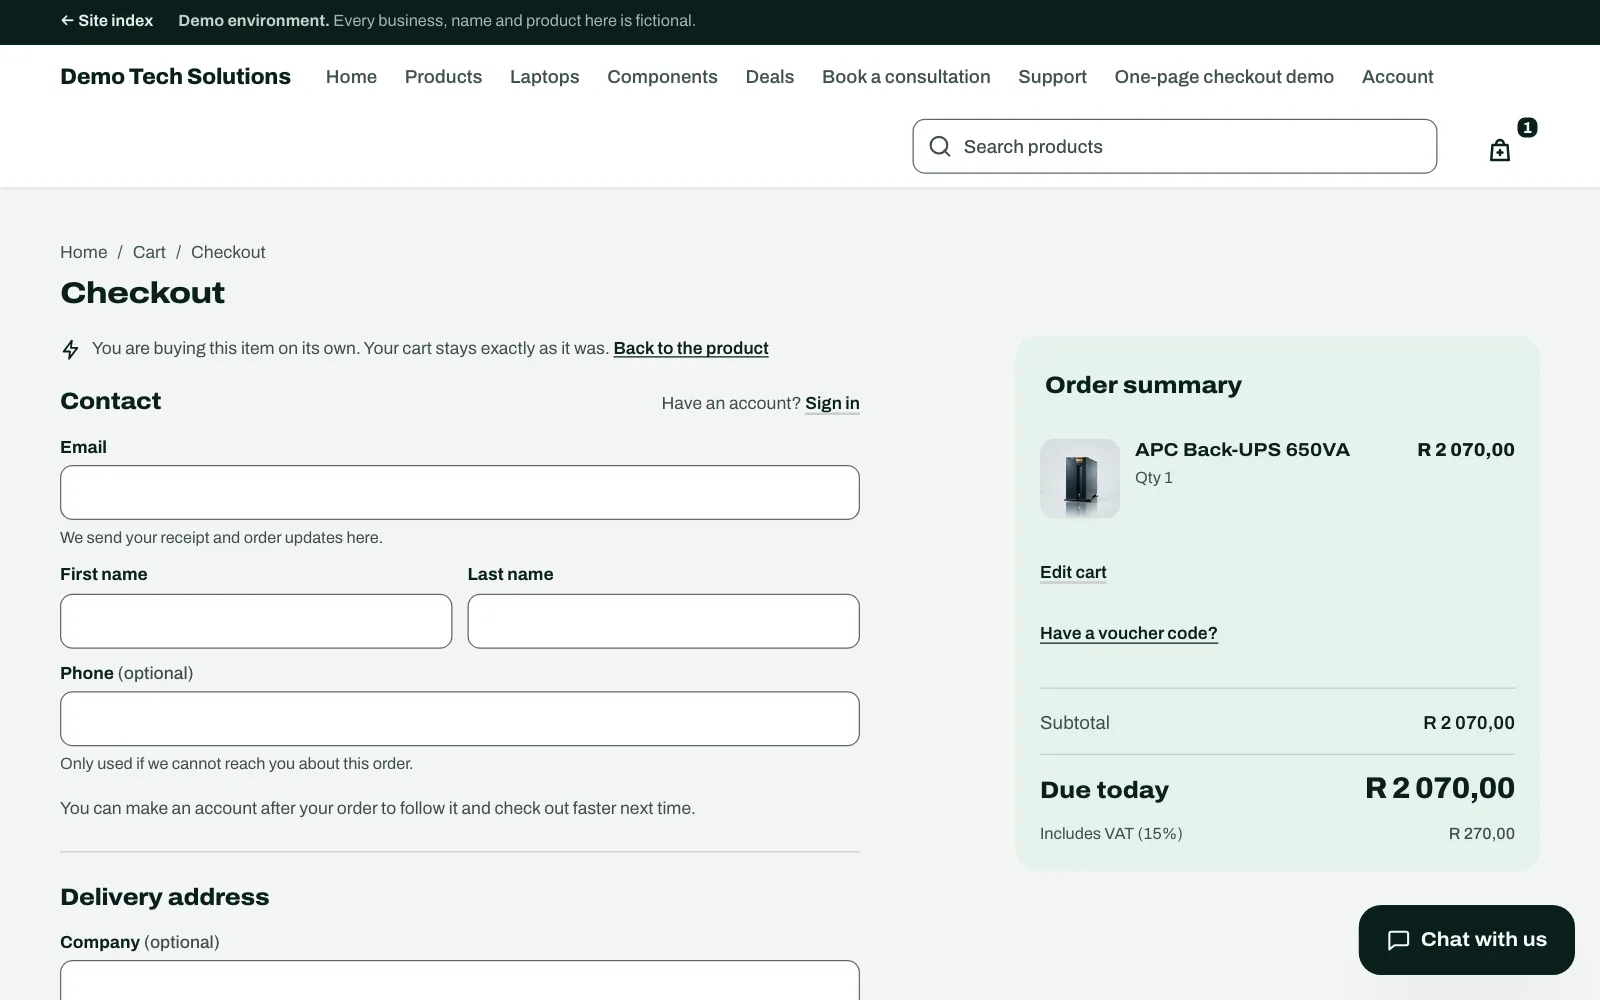
Task: Open the shopping cart bag icon
Action: point(1499,150)
